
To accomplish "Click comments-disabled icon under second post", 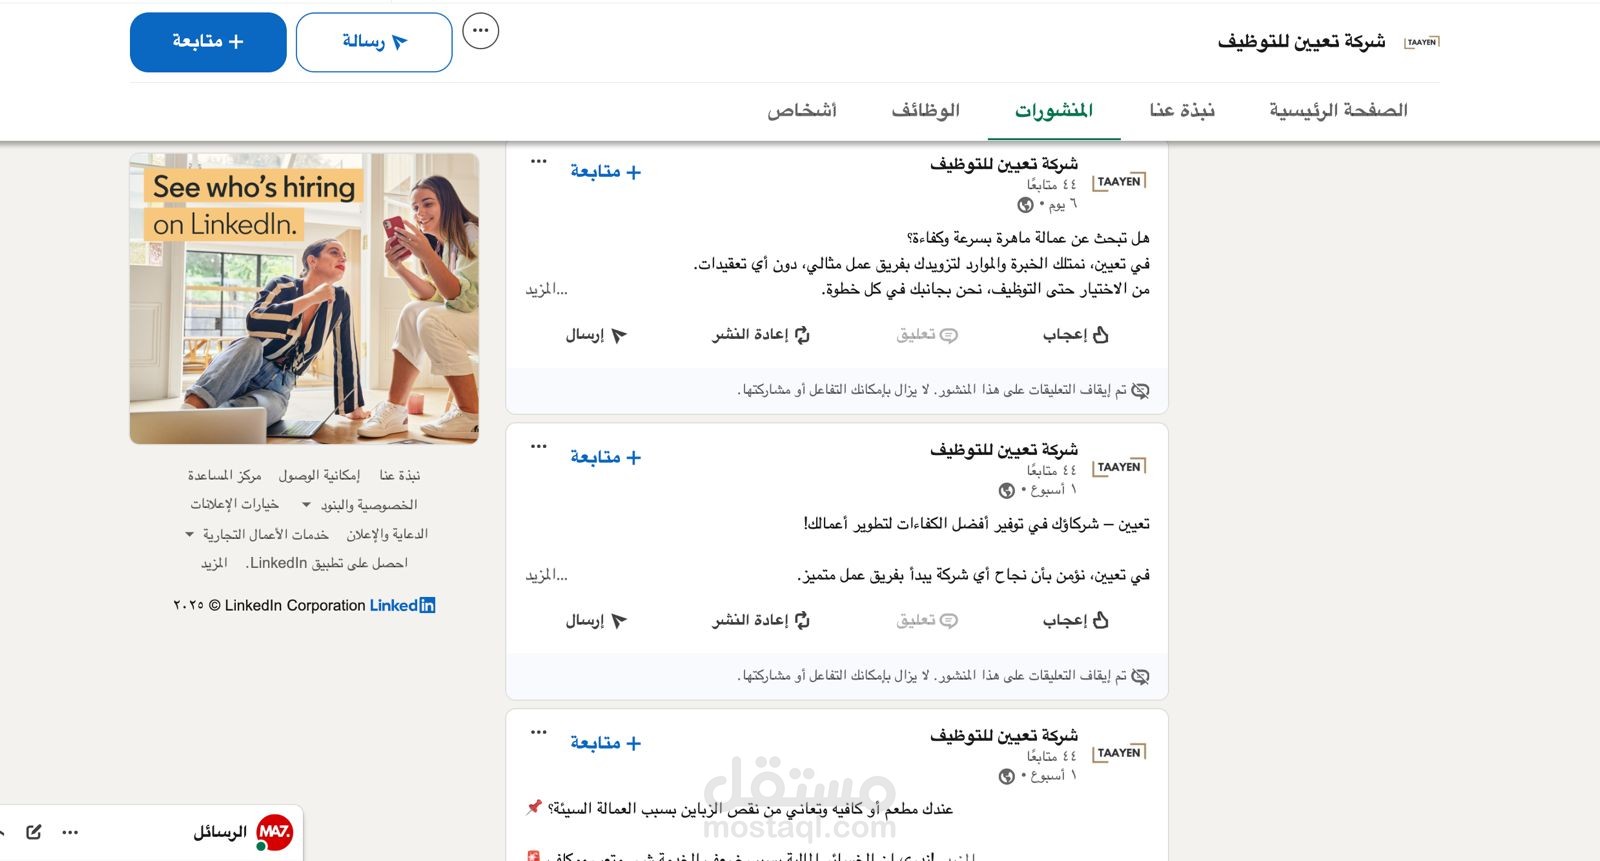I will [x=1140, y=676].
